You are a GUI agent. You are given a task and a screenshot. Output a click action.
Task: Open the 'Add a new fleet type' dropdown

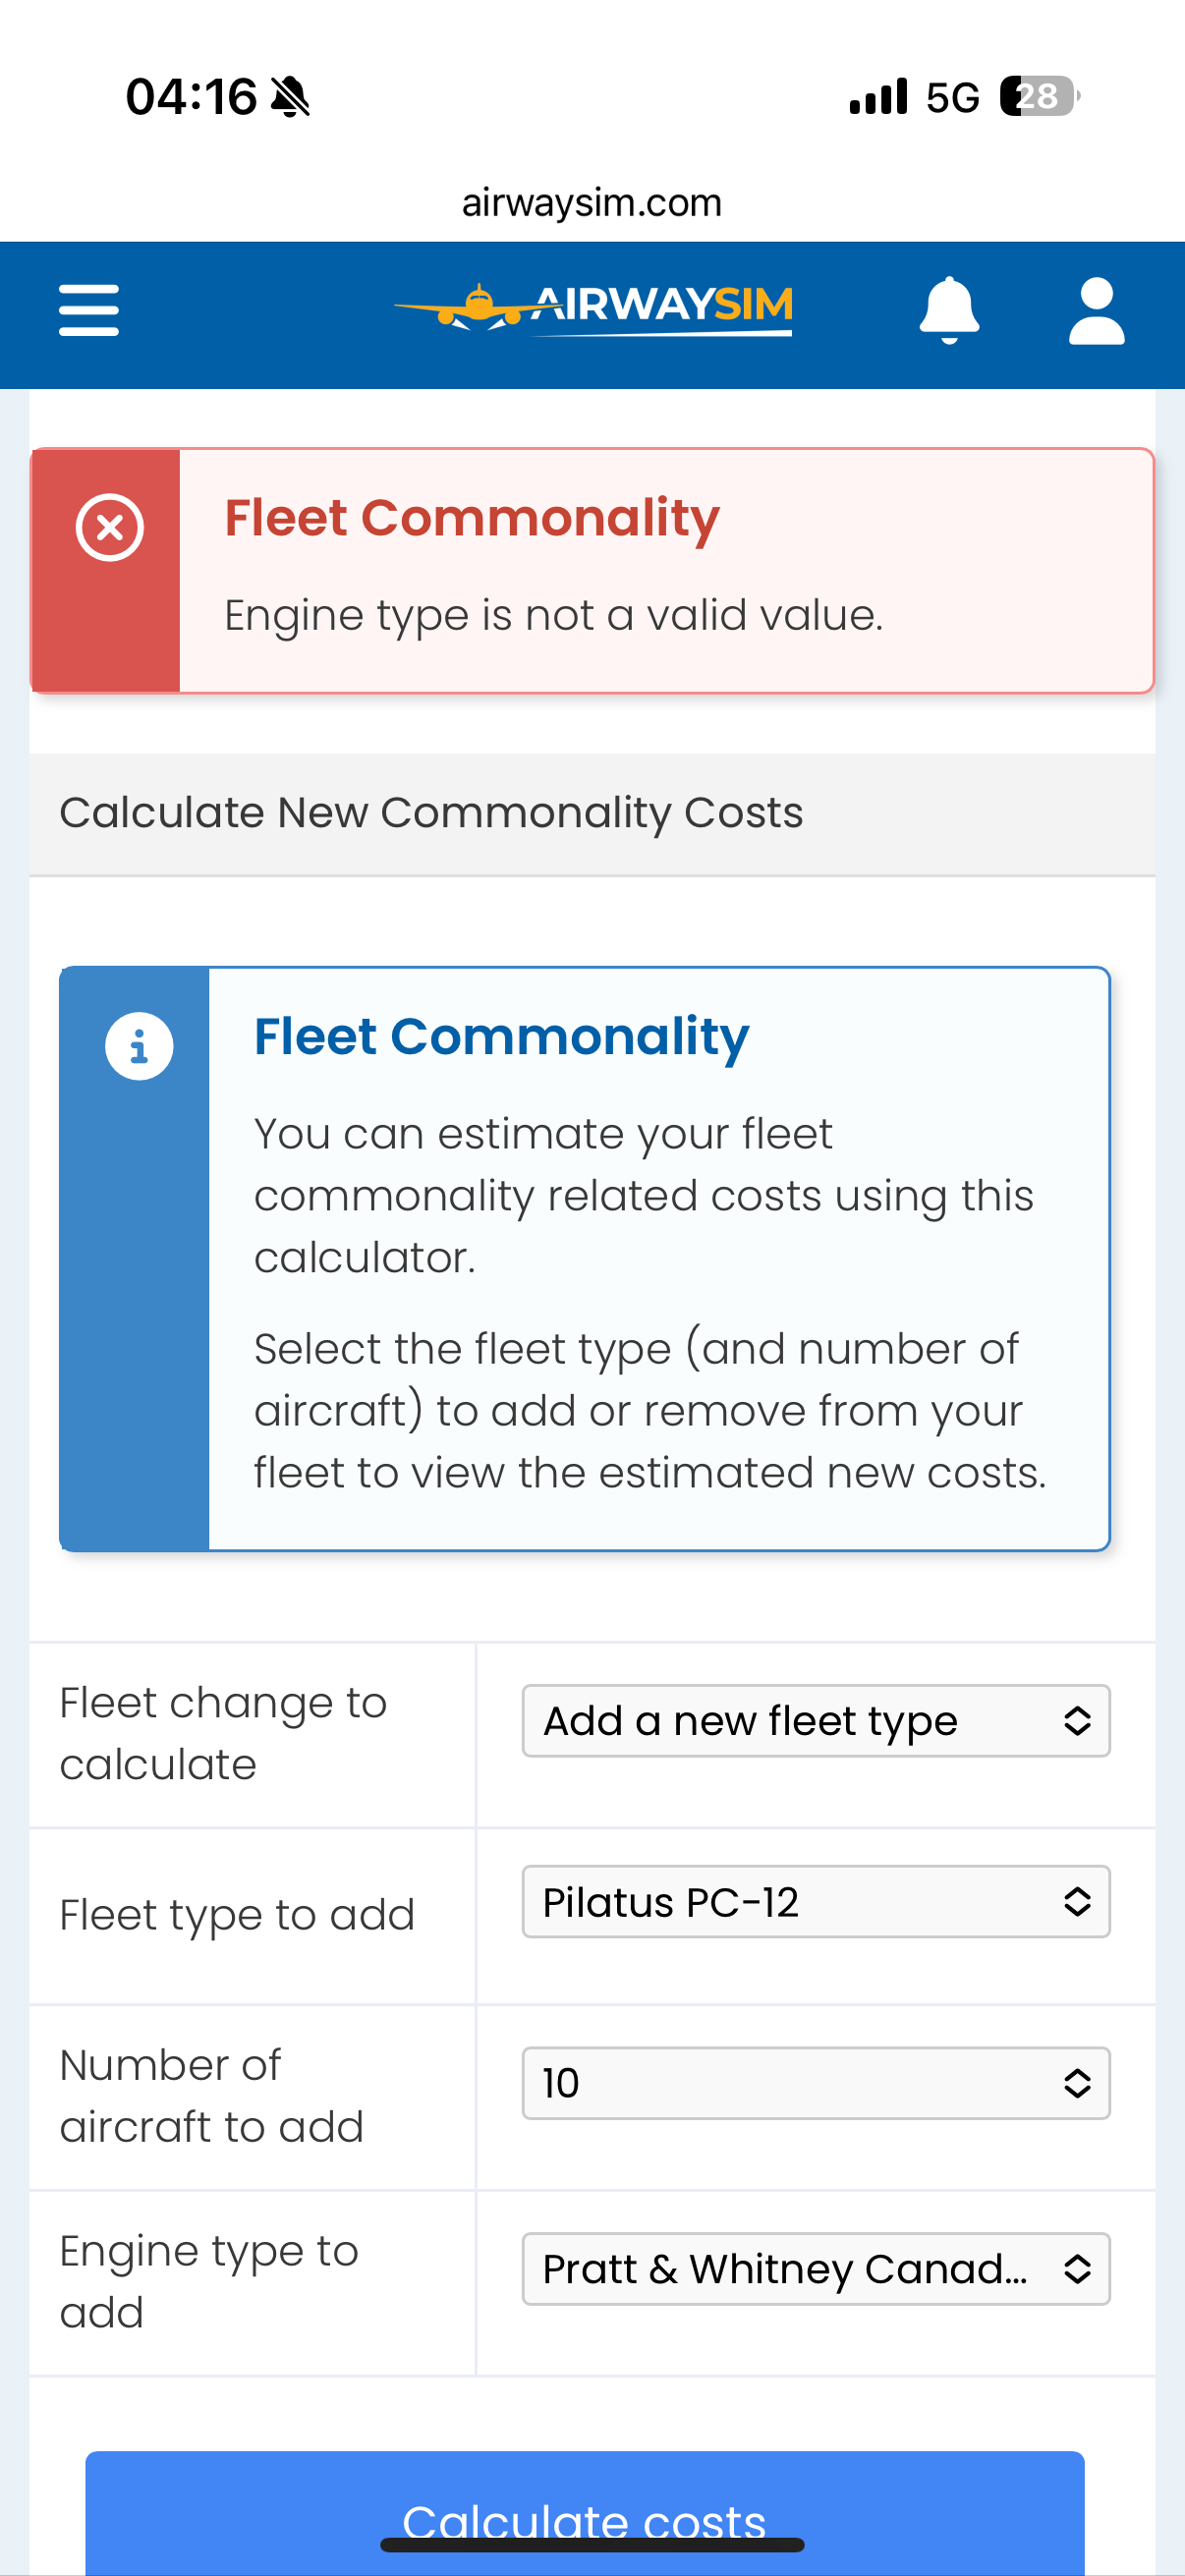[815, 1721]
